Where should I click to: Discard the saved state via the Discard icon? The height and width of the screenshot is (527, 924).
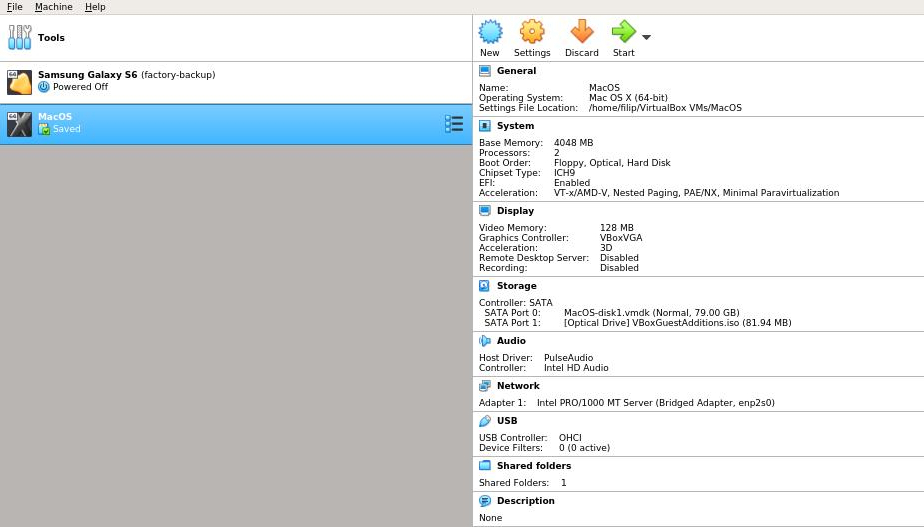coord(582,32)
